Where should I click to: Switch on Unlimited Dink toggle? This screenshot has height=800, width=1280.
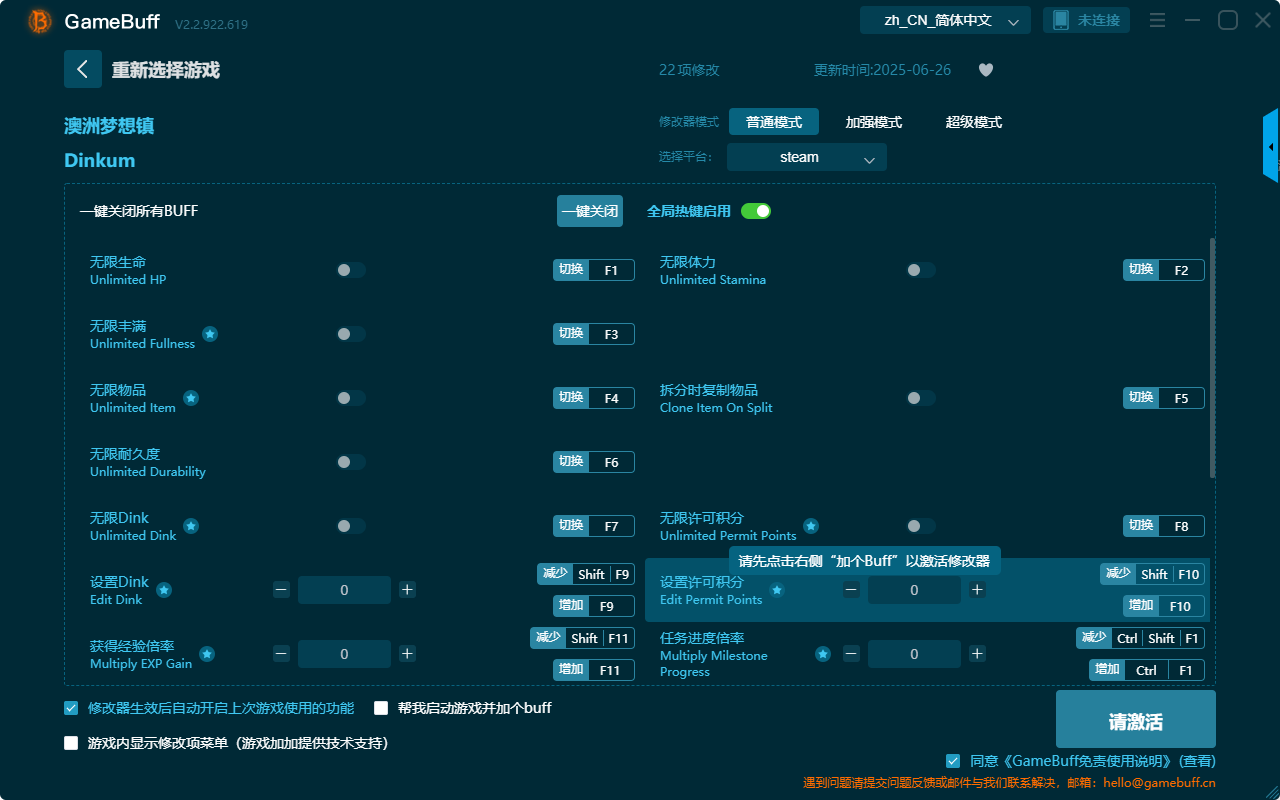click(x=351, y=526)
